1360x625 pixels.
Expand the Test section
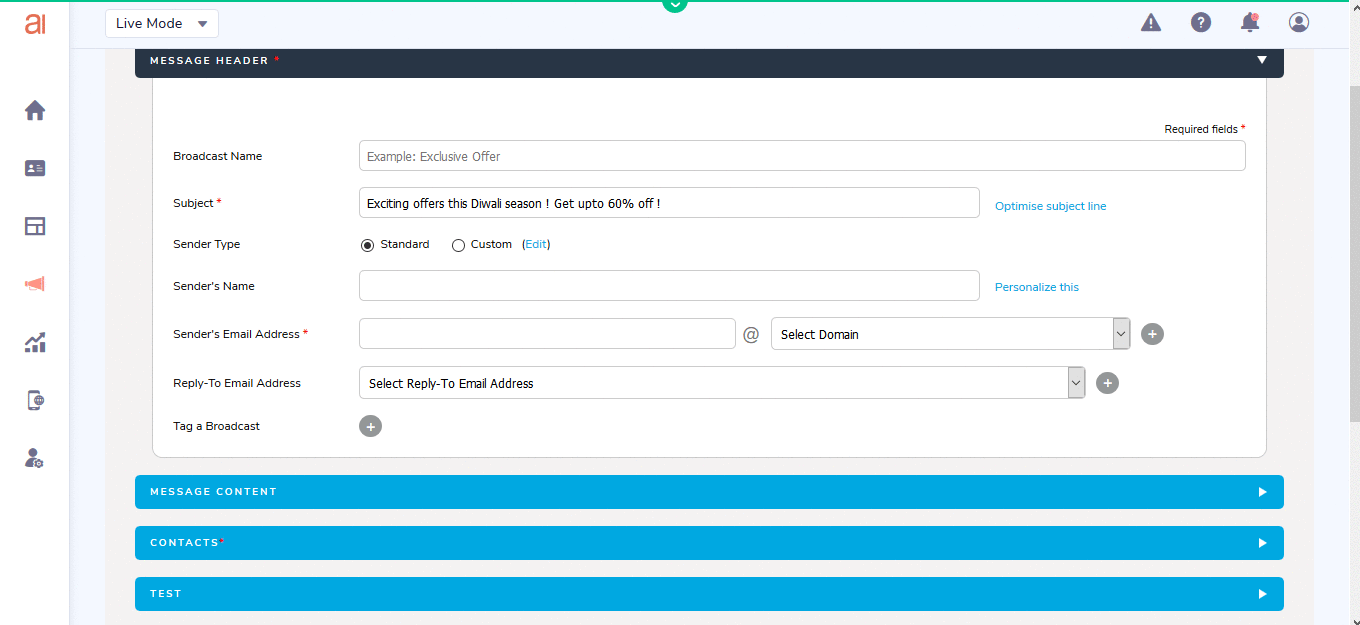tap(709, 594)
